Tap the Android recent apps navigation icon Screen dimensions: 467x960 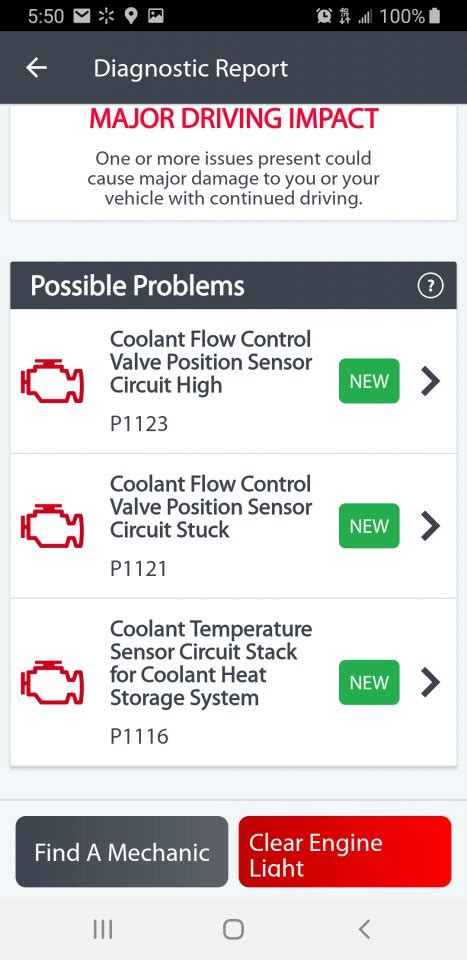[x=103, y=929]
